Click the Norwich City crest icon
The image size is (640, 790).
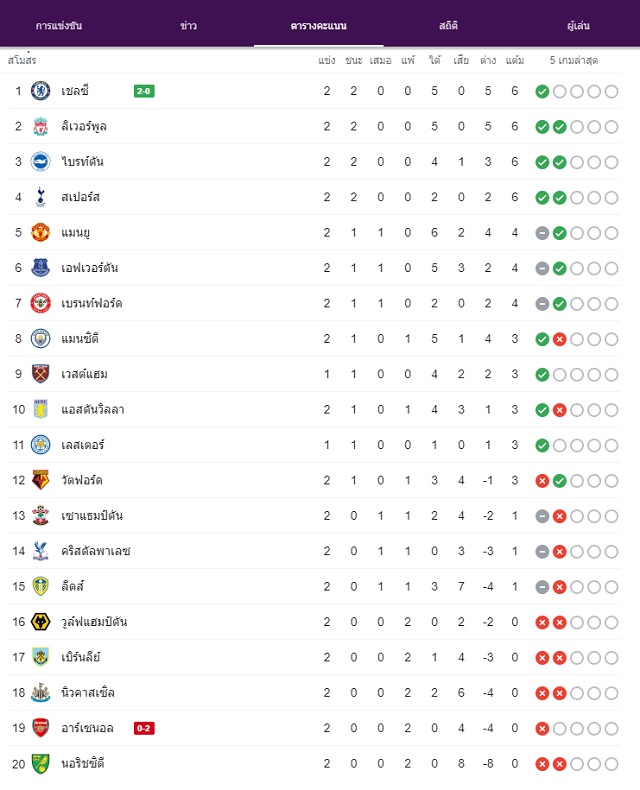tap(40, 763)
